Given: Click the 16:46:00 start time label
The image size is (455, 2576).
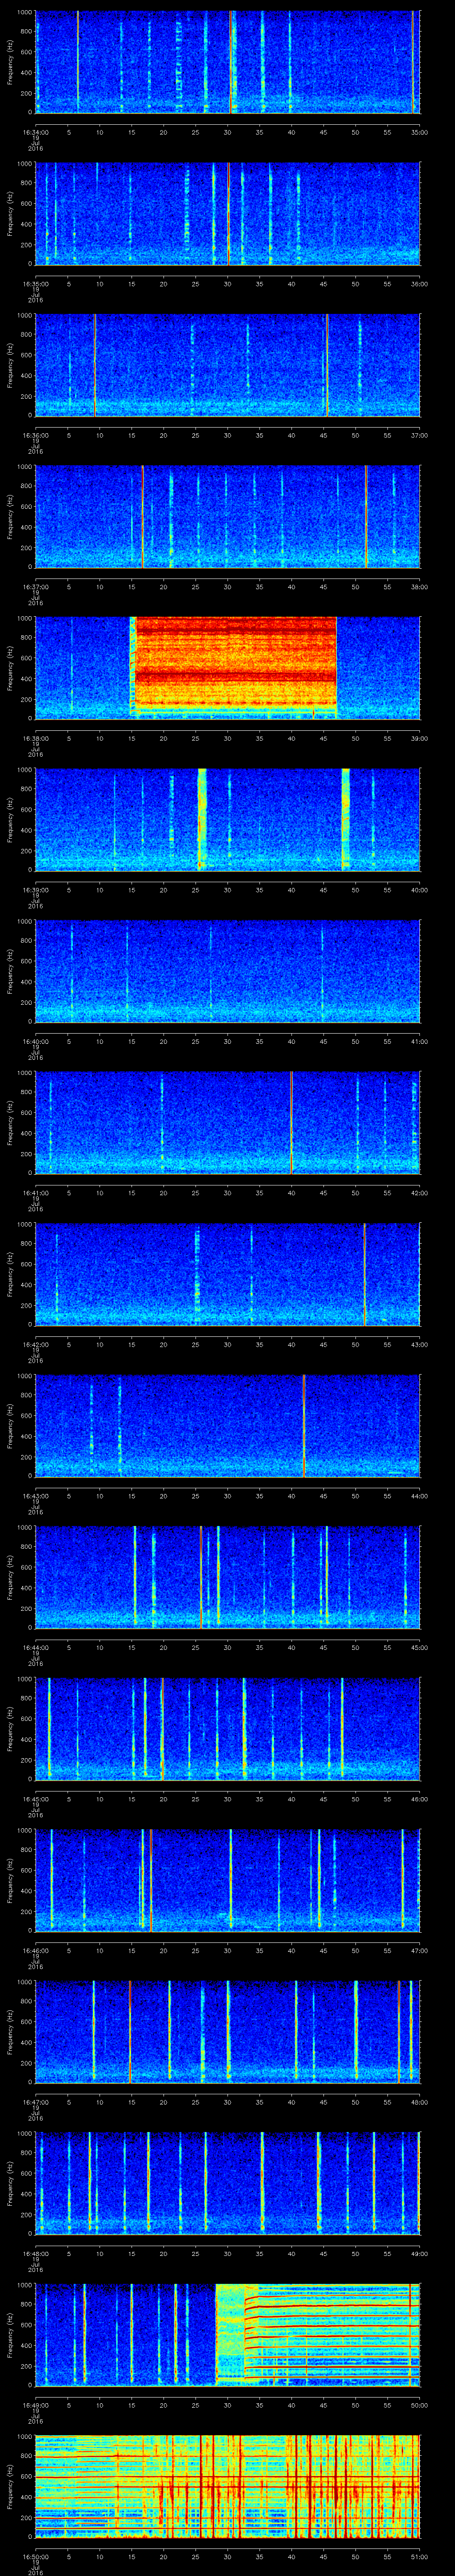Looking at the screenshot, I should pyautogui.click(x=35, y=1951).
